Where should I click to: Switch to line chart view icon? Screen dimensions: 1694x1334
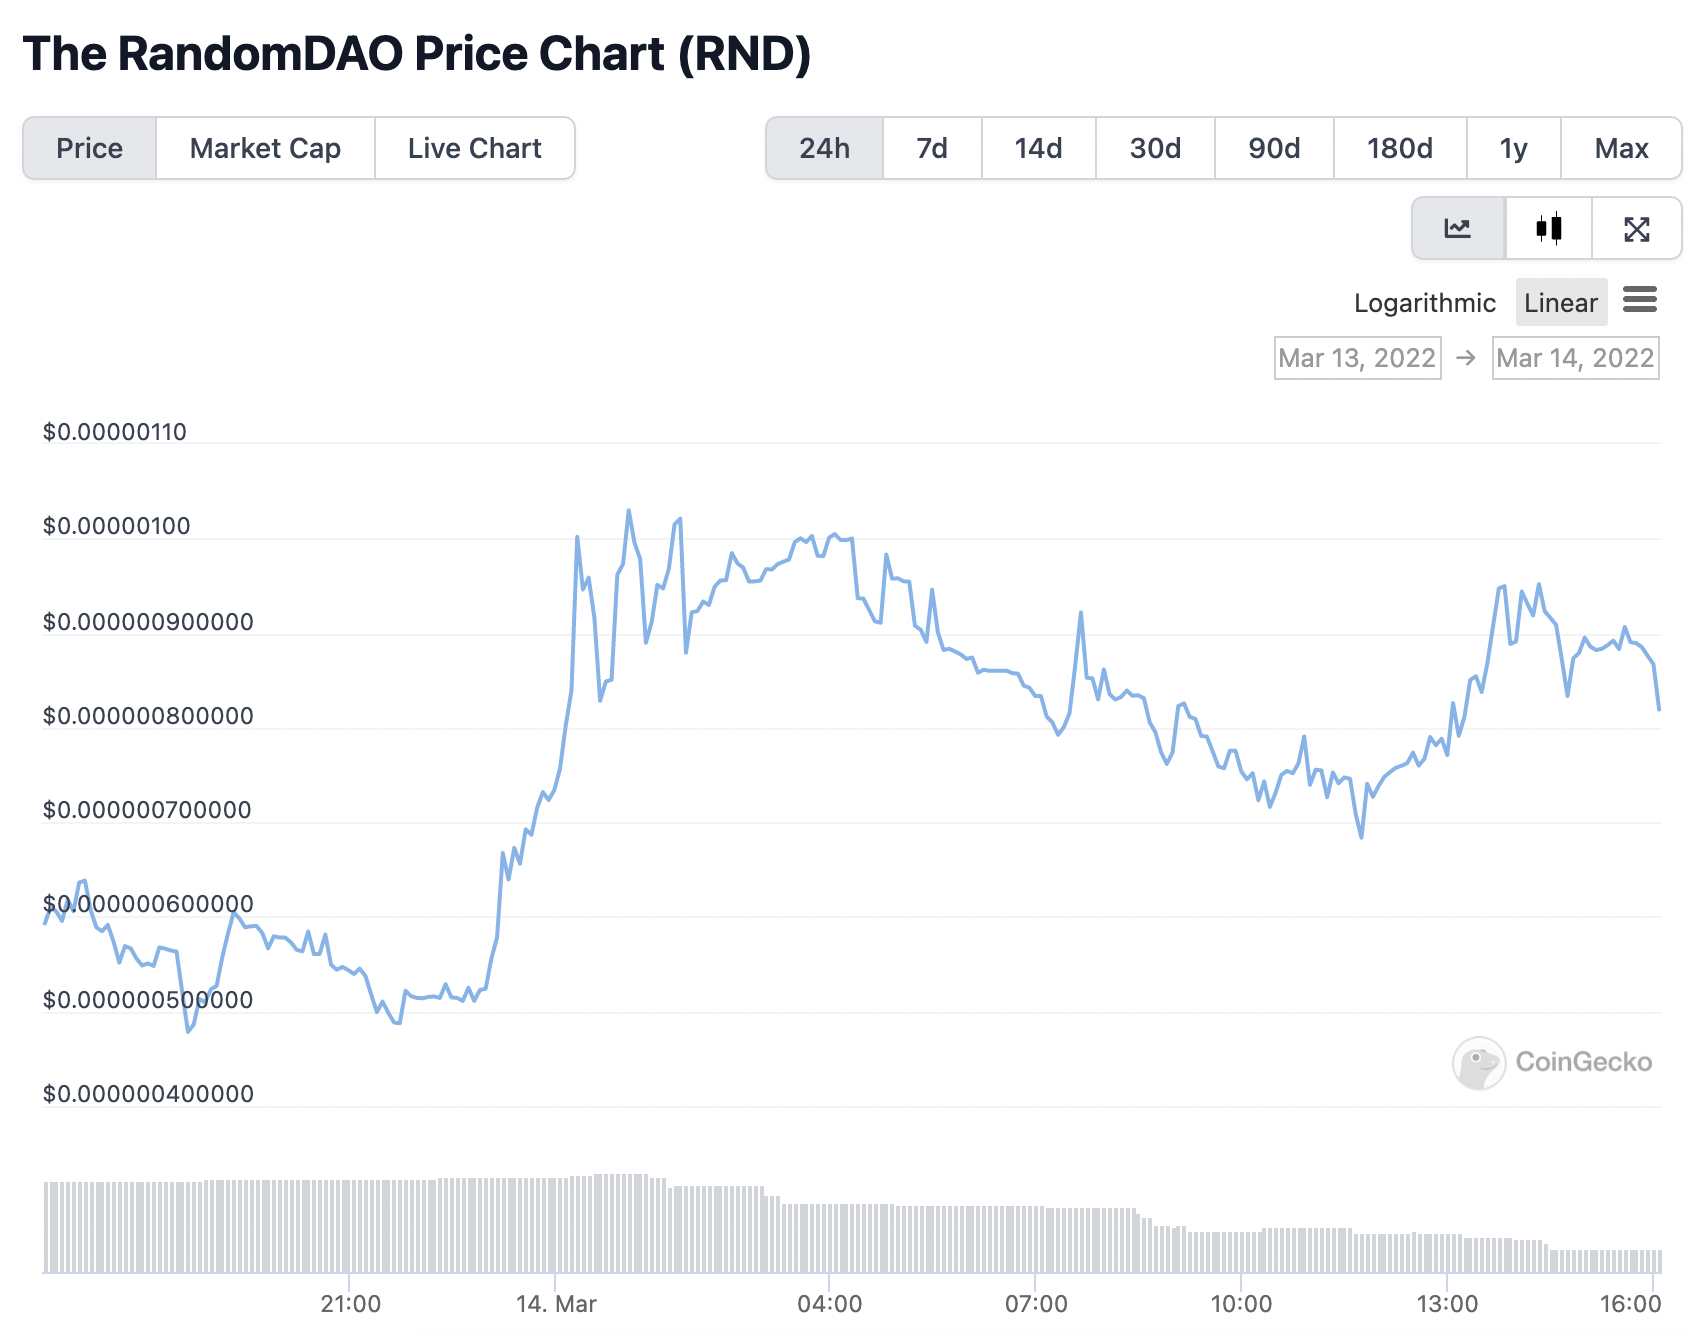pos(1458,229)
